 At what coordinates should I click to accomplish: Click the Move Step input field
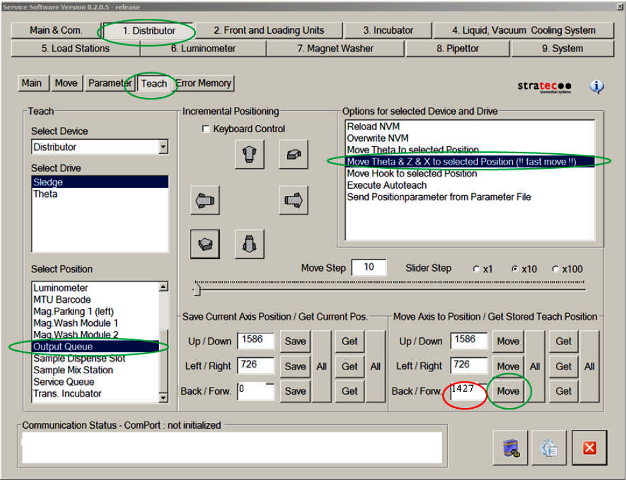pos(369,267)
